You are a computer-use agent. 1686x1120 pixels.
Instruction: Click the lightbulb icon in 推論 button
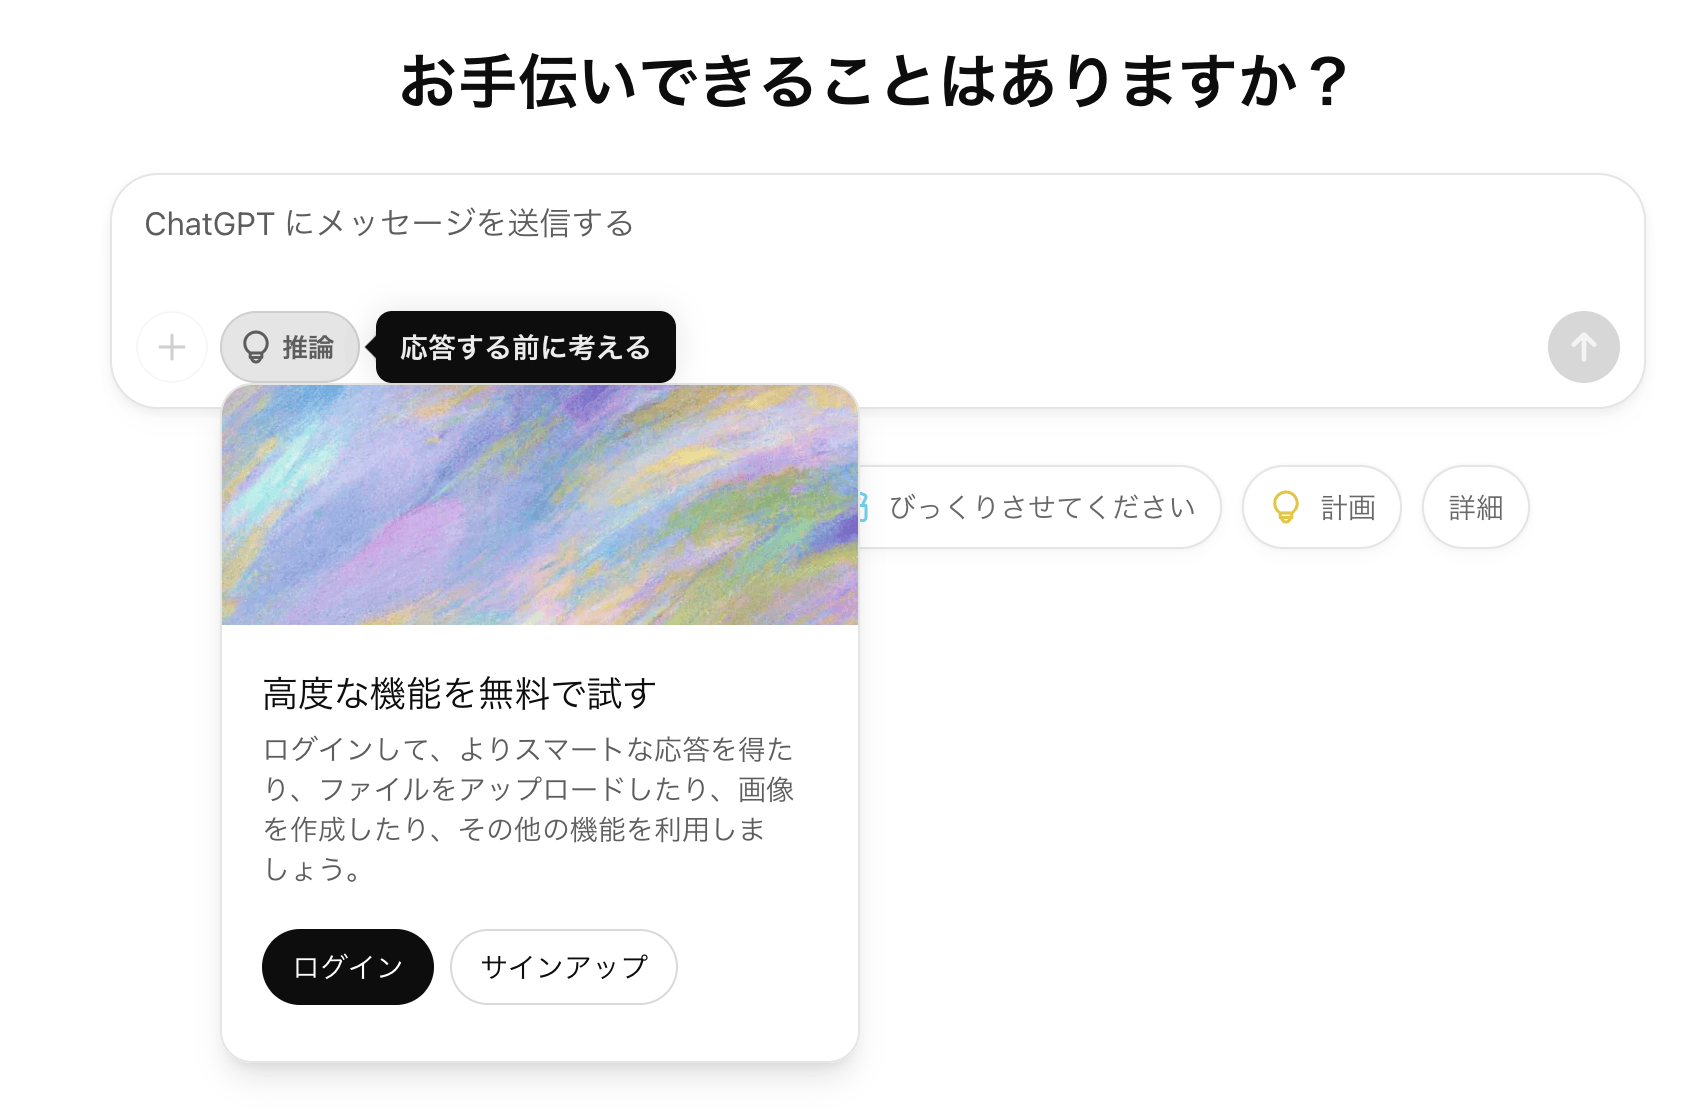[256, 347]
